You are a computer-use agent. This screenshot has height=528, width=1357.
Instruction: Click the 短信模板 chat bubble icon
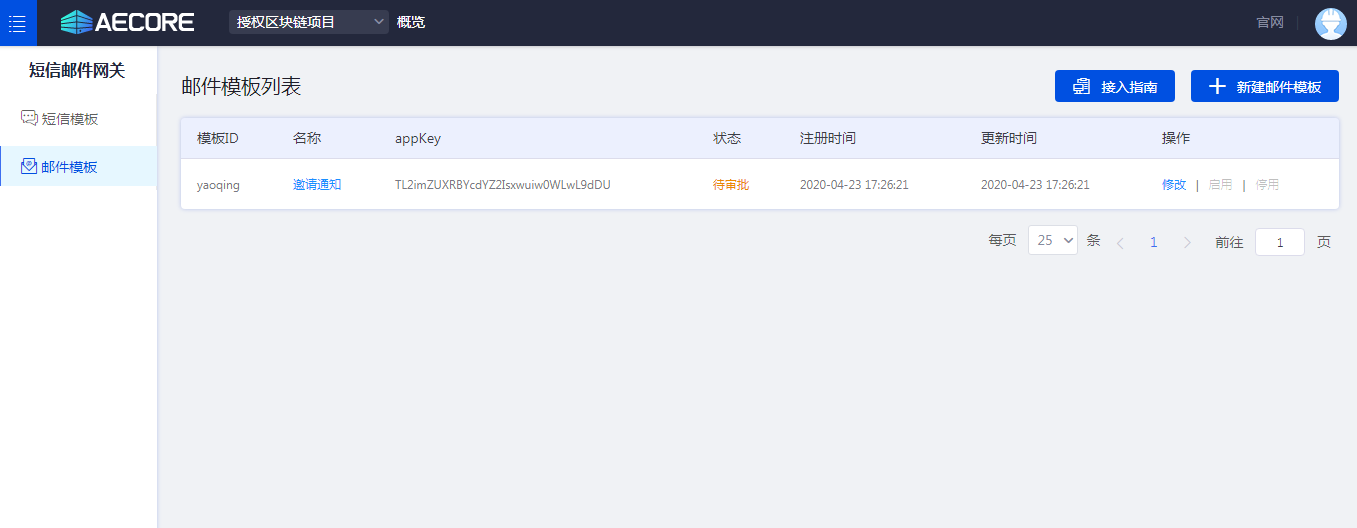29,118
